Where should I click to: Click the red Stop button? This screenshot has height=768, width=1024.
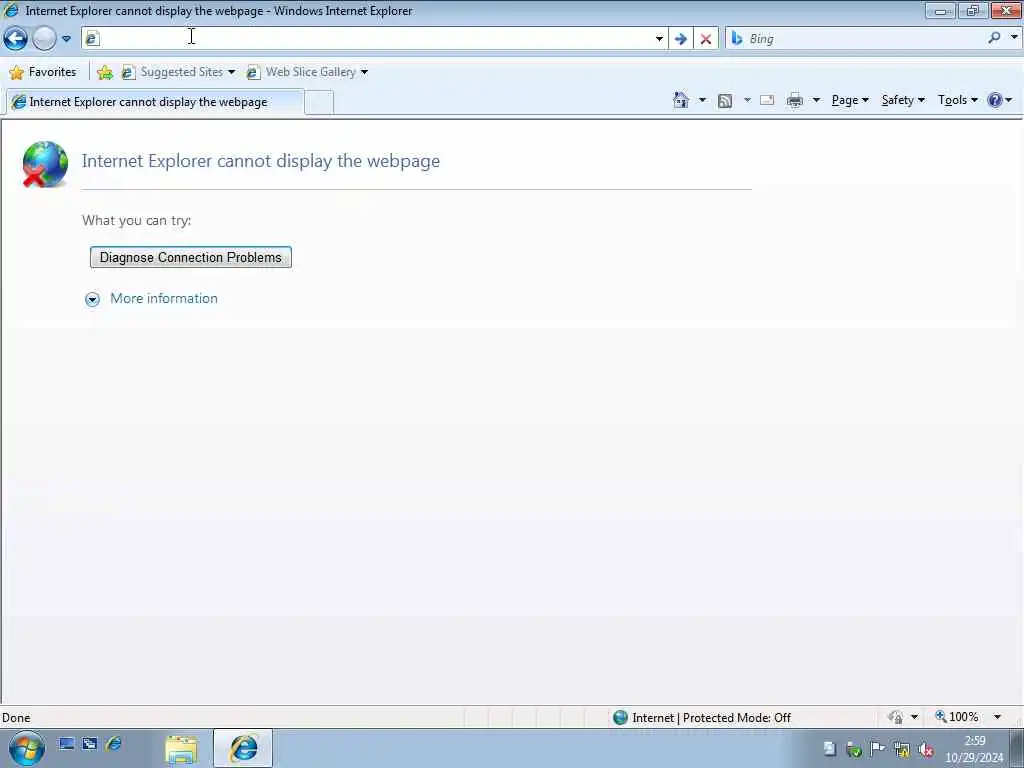[705, 39]
